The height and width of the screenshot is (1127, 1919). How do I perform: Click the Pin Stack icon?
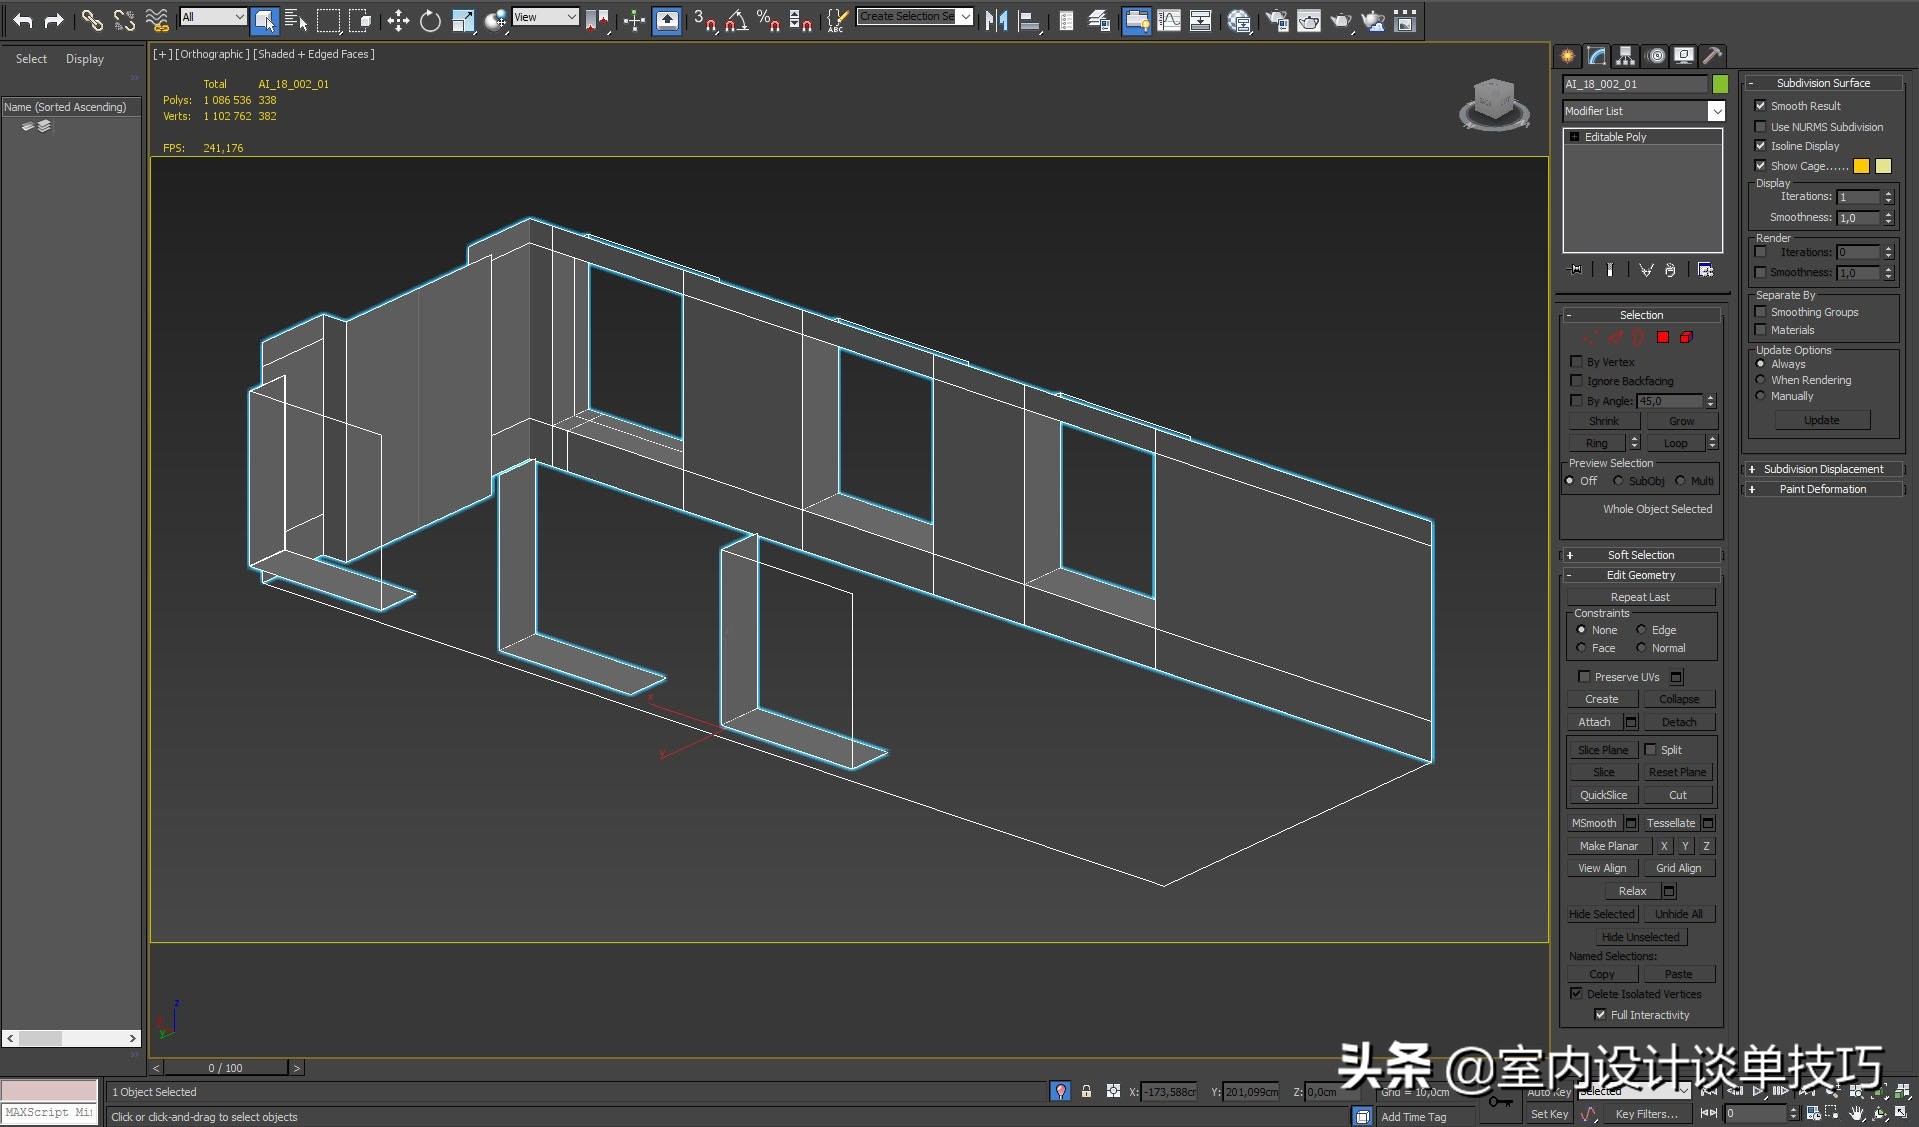pos(1576,270)
